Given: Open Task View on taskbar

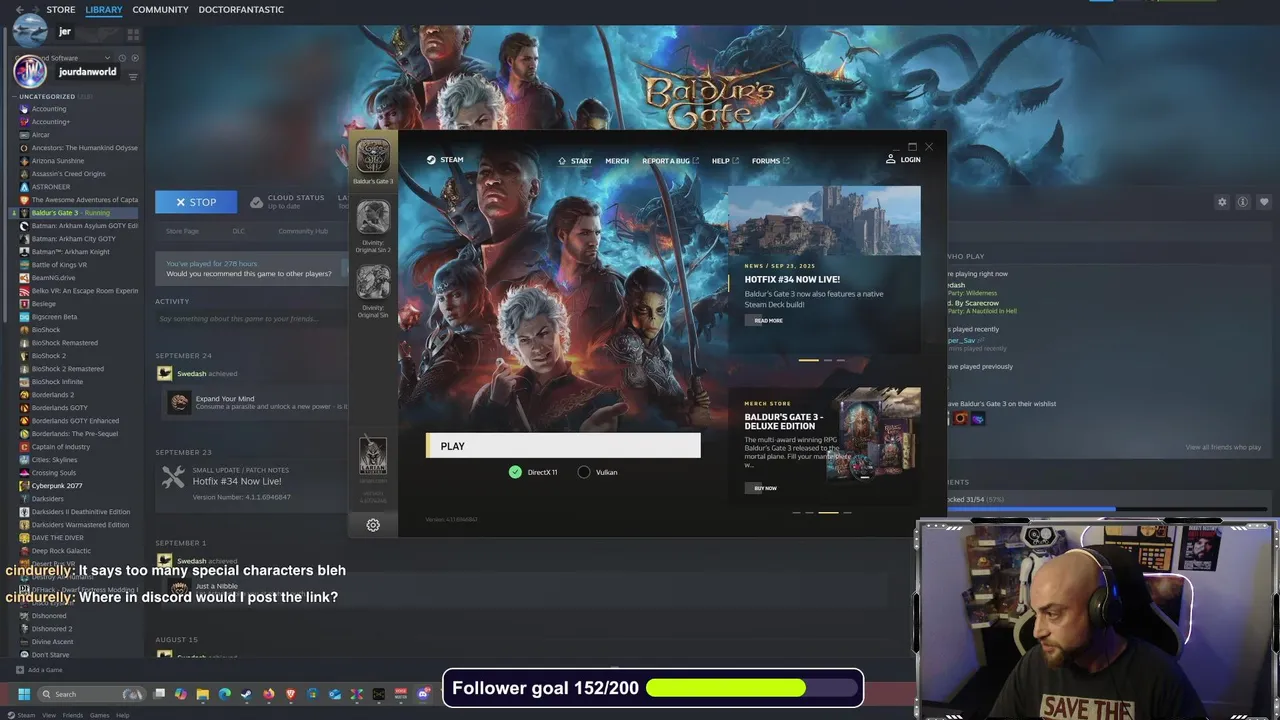Looking at the screenshot, I should coord(159,694).
